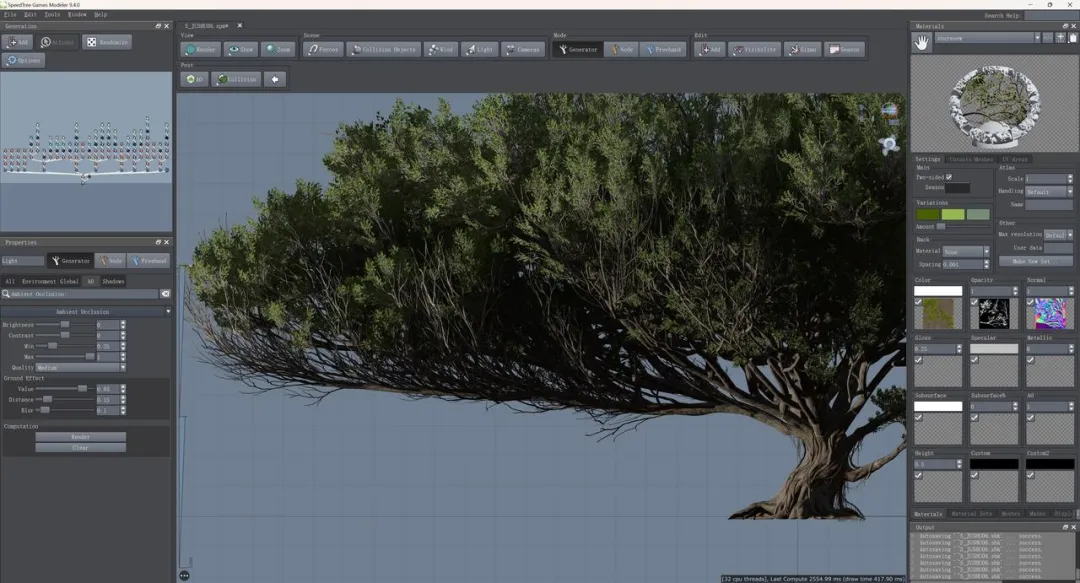The width and height of the screenshot is (1080, 583).
Task: Open the Collision Objects scene tool
Action: pos(384,49)
